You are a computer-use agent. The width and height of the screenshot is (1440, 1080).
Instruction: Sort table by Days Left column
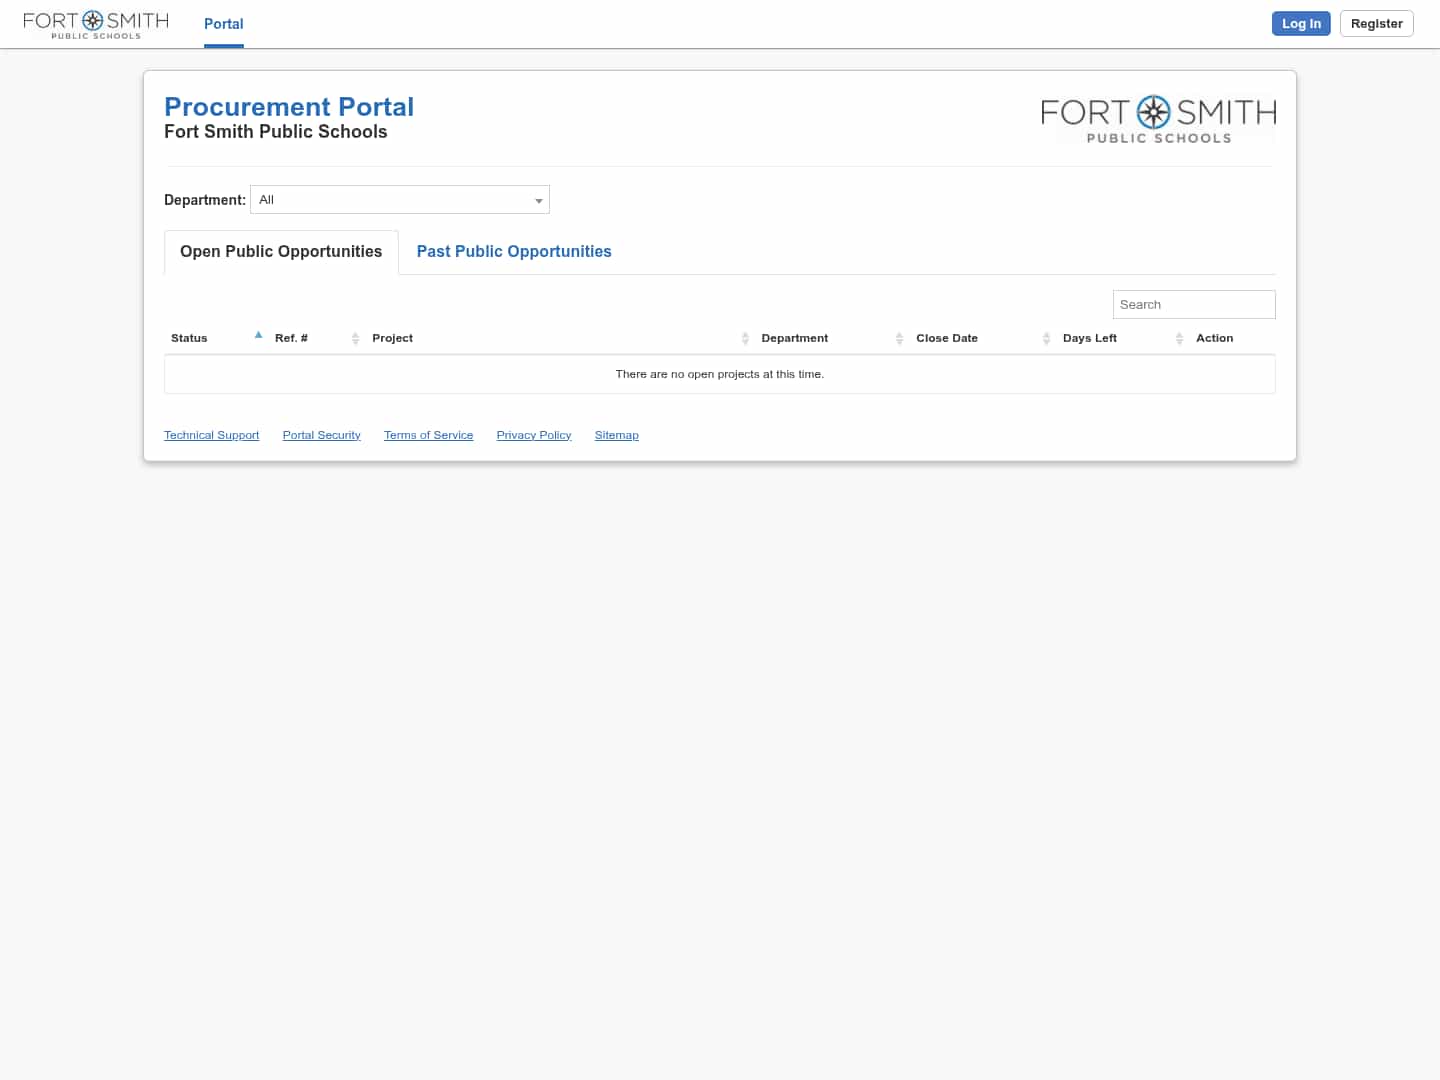point(1123,338)
